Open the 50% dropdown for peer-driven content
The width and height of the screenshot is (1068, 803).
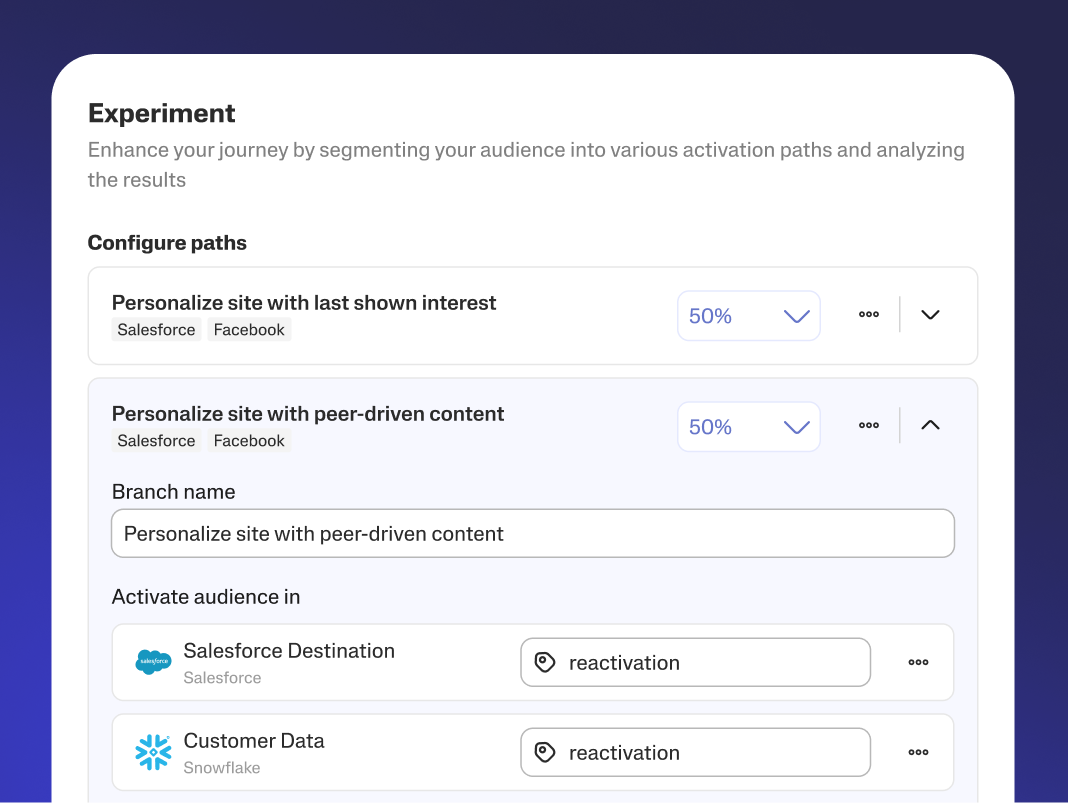pos(749,427)
